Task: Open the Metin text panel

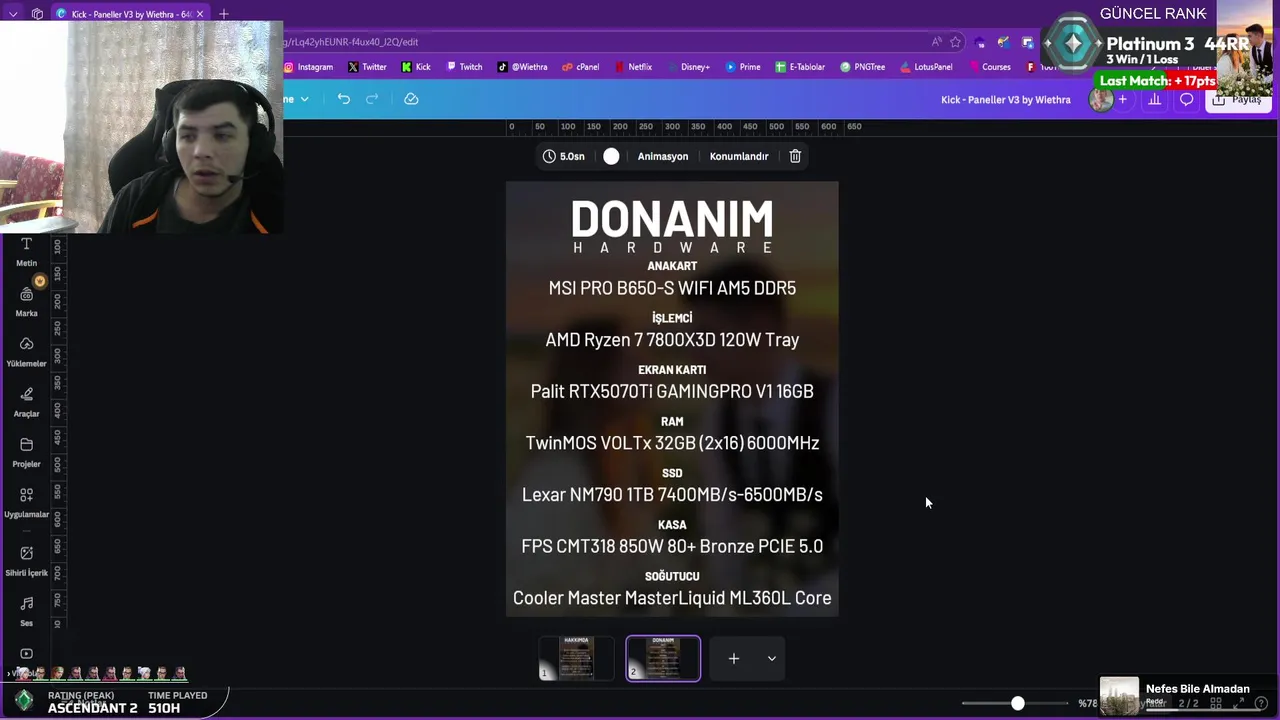Action: point(27,253)
